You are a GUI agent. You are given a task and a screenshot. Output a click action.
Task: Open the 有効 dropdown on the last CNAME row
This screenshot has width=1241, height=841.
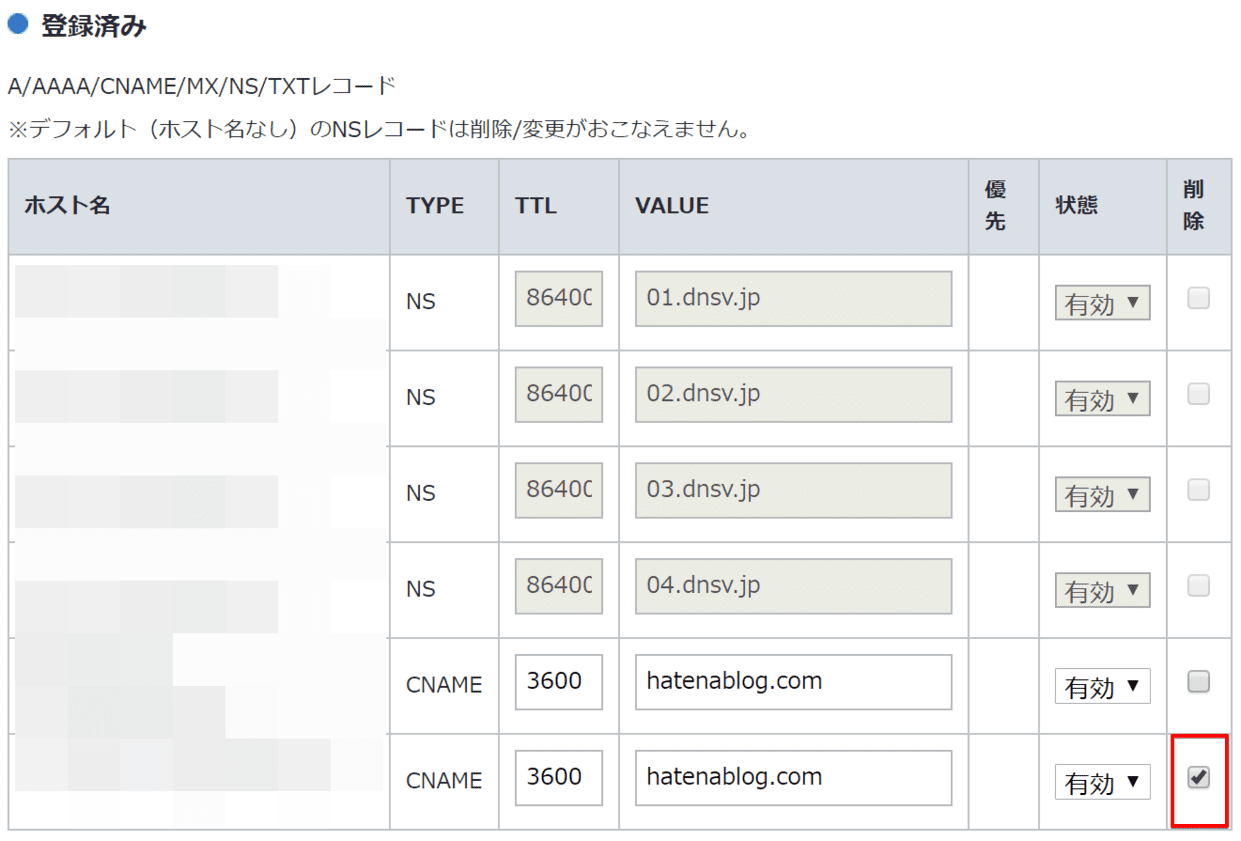[x=1101, y=782]
